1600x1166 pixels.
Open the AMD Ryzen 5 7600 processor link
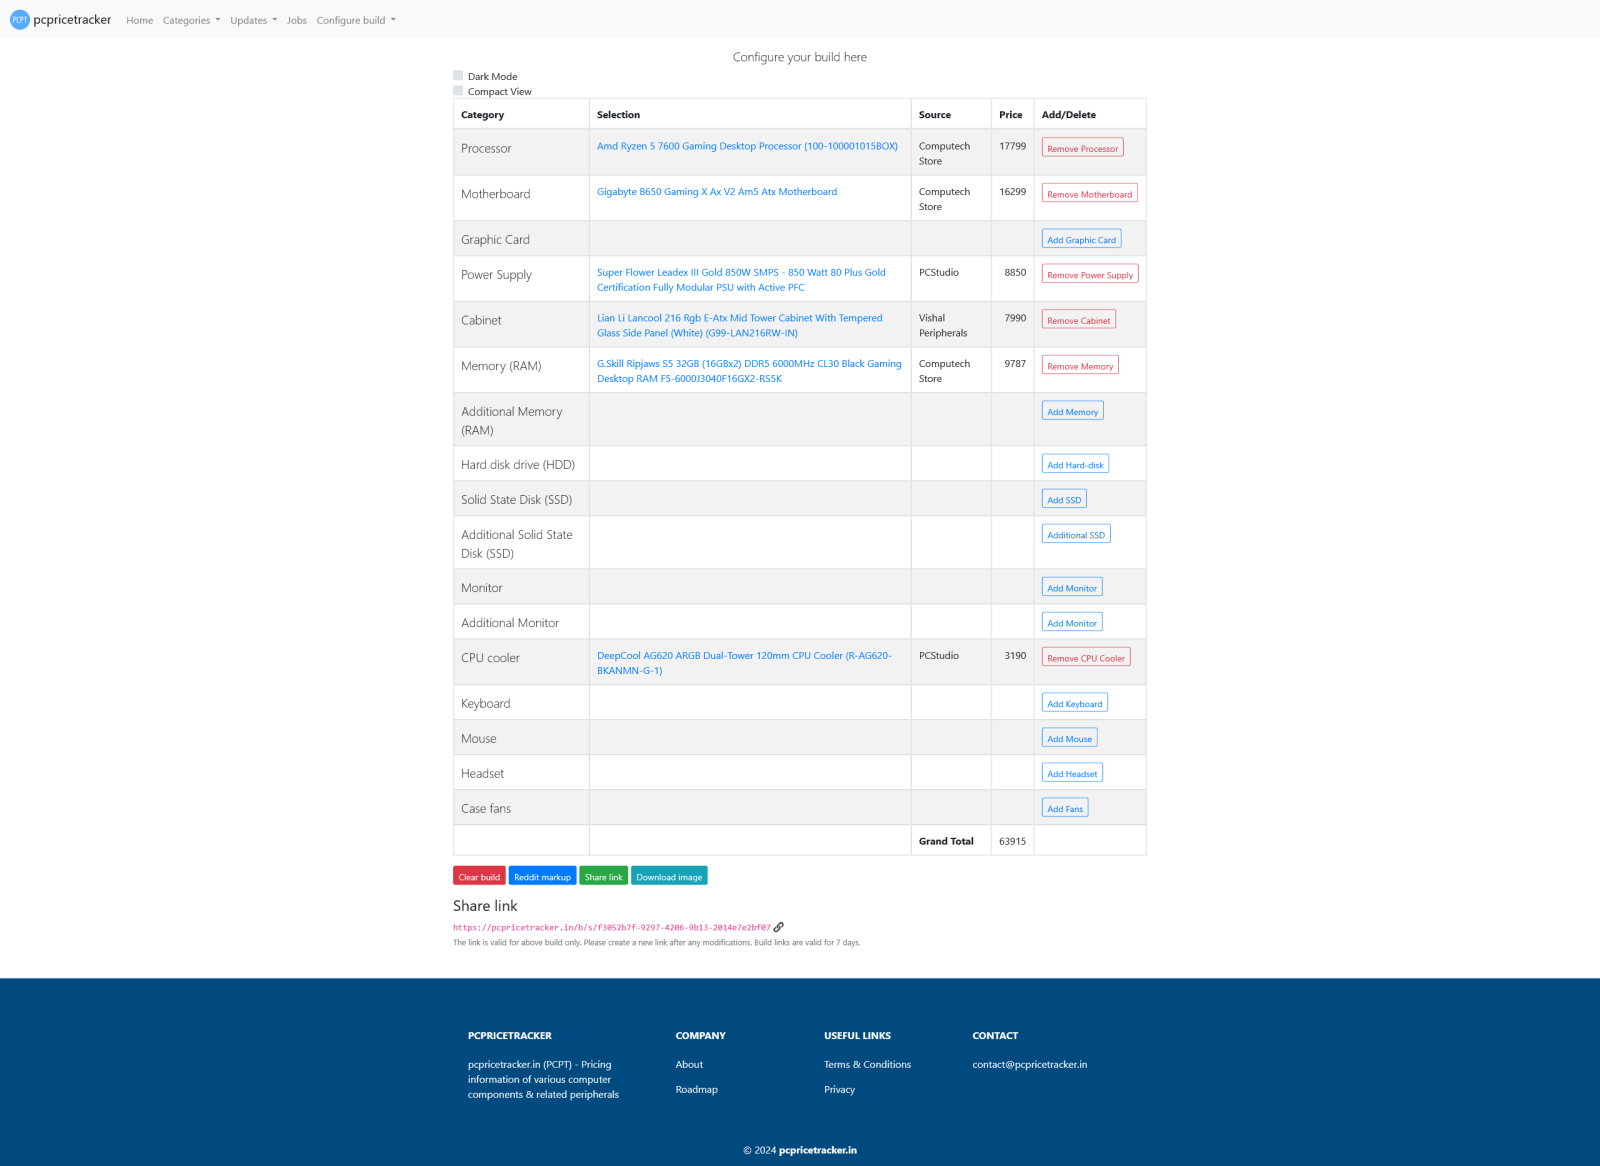[747, 146]
